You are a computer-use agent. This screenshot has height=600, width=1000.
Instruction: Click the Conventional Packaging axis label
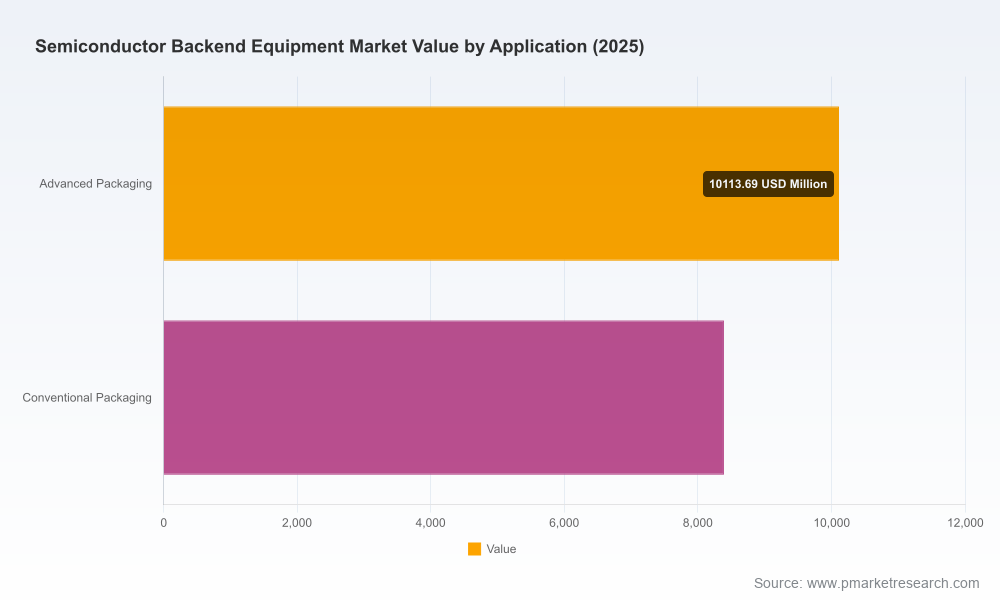click(87, 397)
